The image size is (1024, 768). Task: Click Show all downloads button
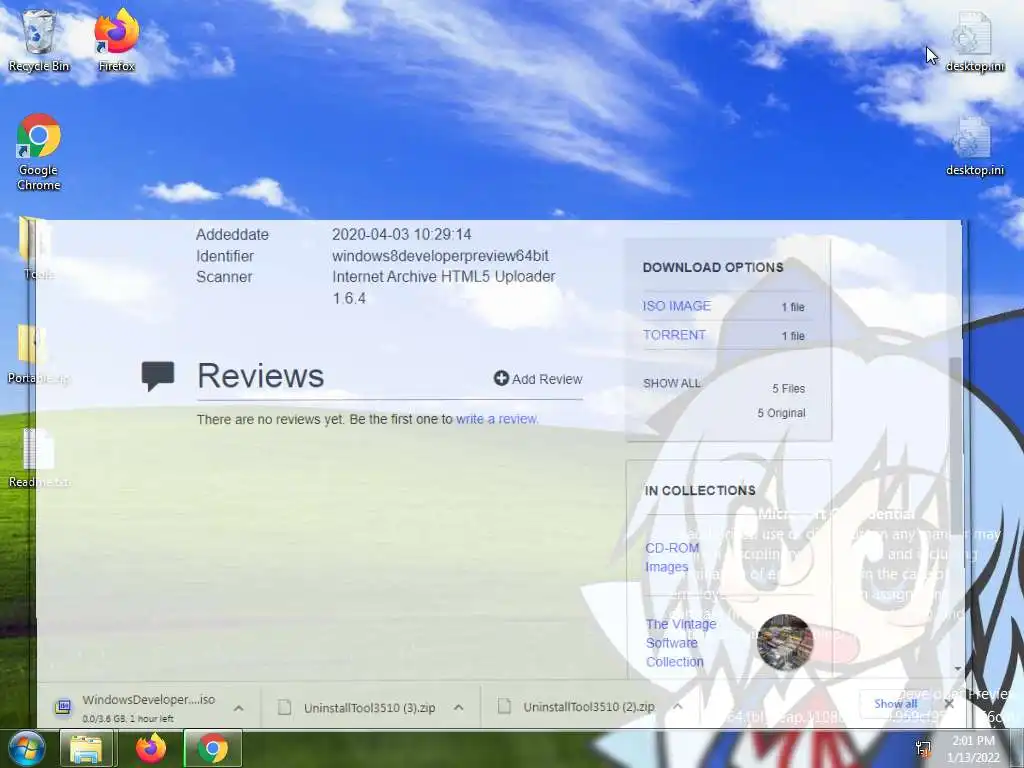point(895,704)
